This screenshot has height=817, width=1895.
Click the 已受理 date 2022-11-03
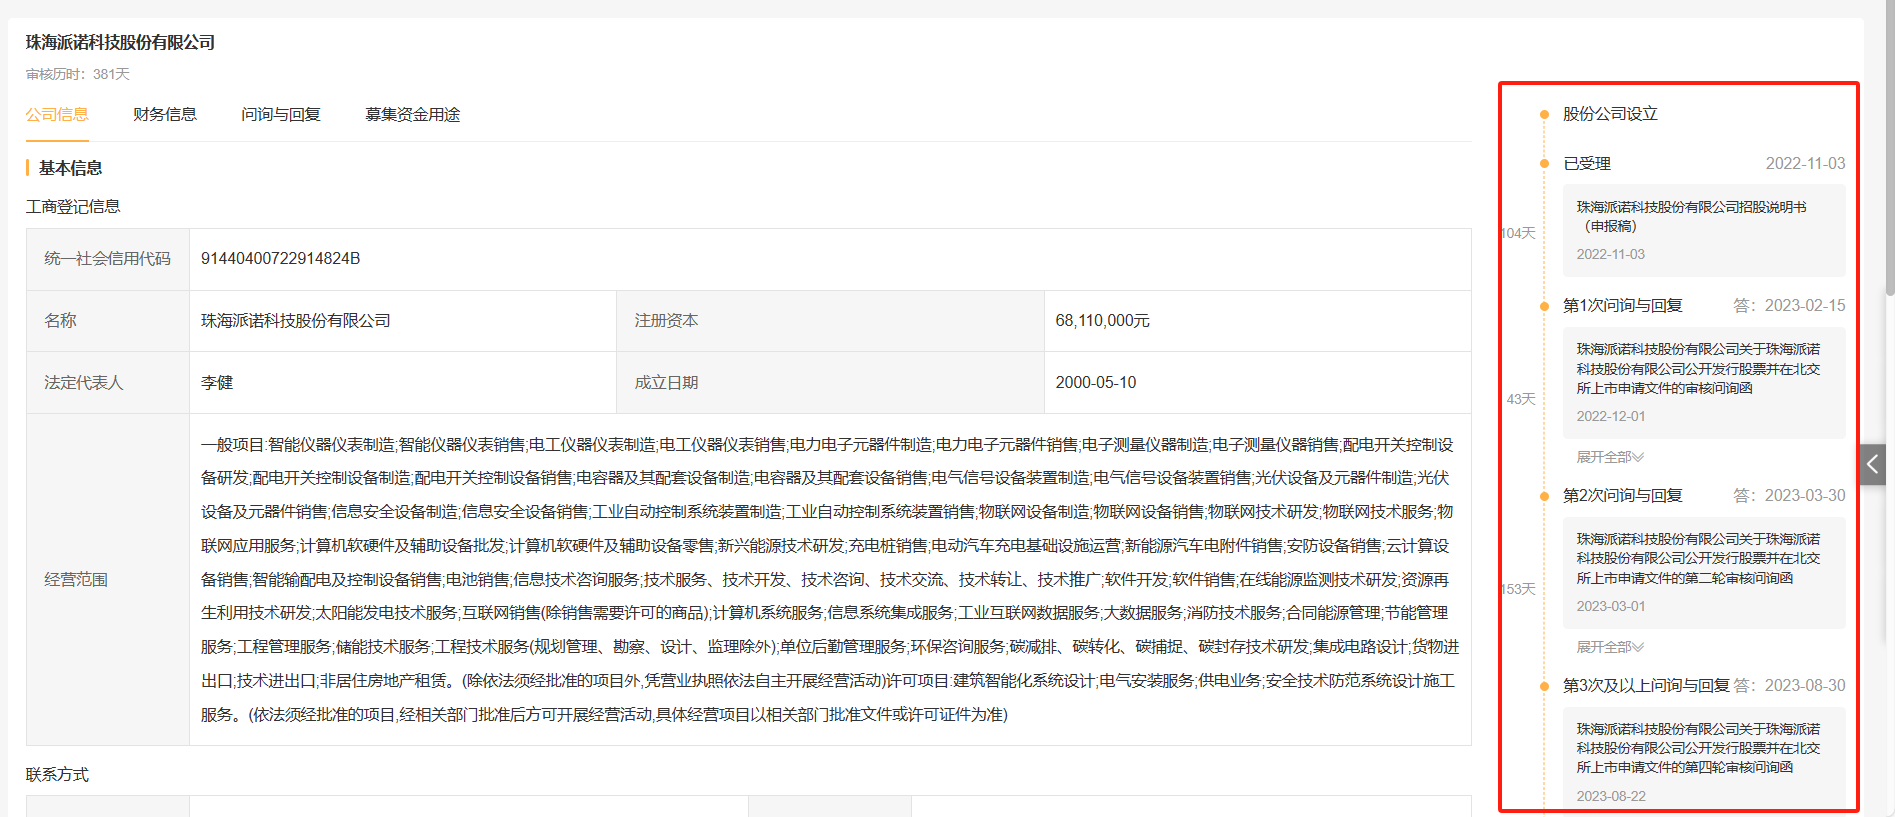click(x=1805, y=164)
